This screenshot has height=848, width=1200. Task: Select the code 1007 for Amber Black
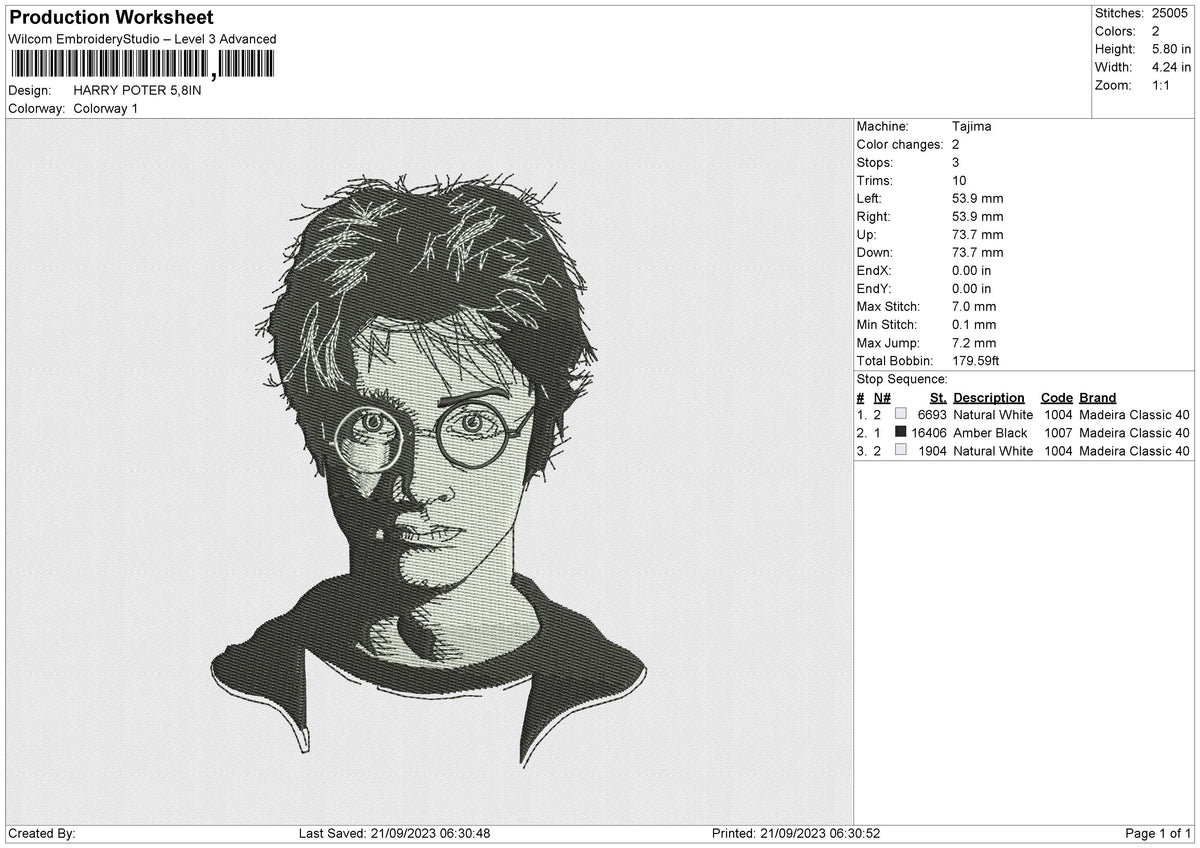point(1059,433)
